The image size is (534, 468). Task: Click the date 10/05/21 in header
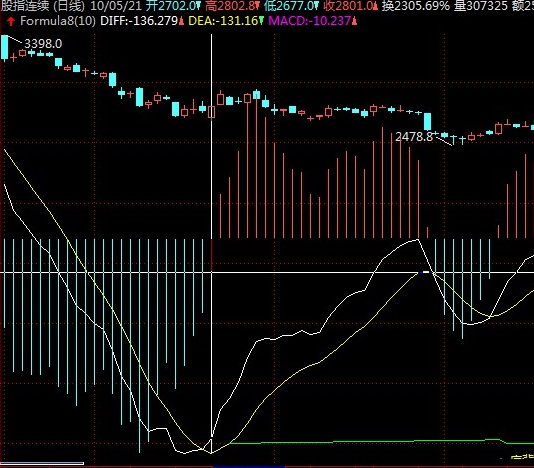coord(116,5)
